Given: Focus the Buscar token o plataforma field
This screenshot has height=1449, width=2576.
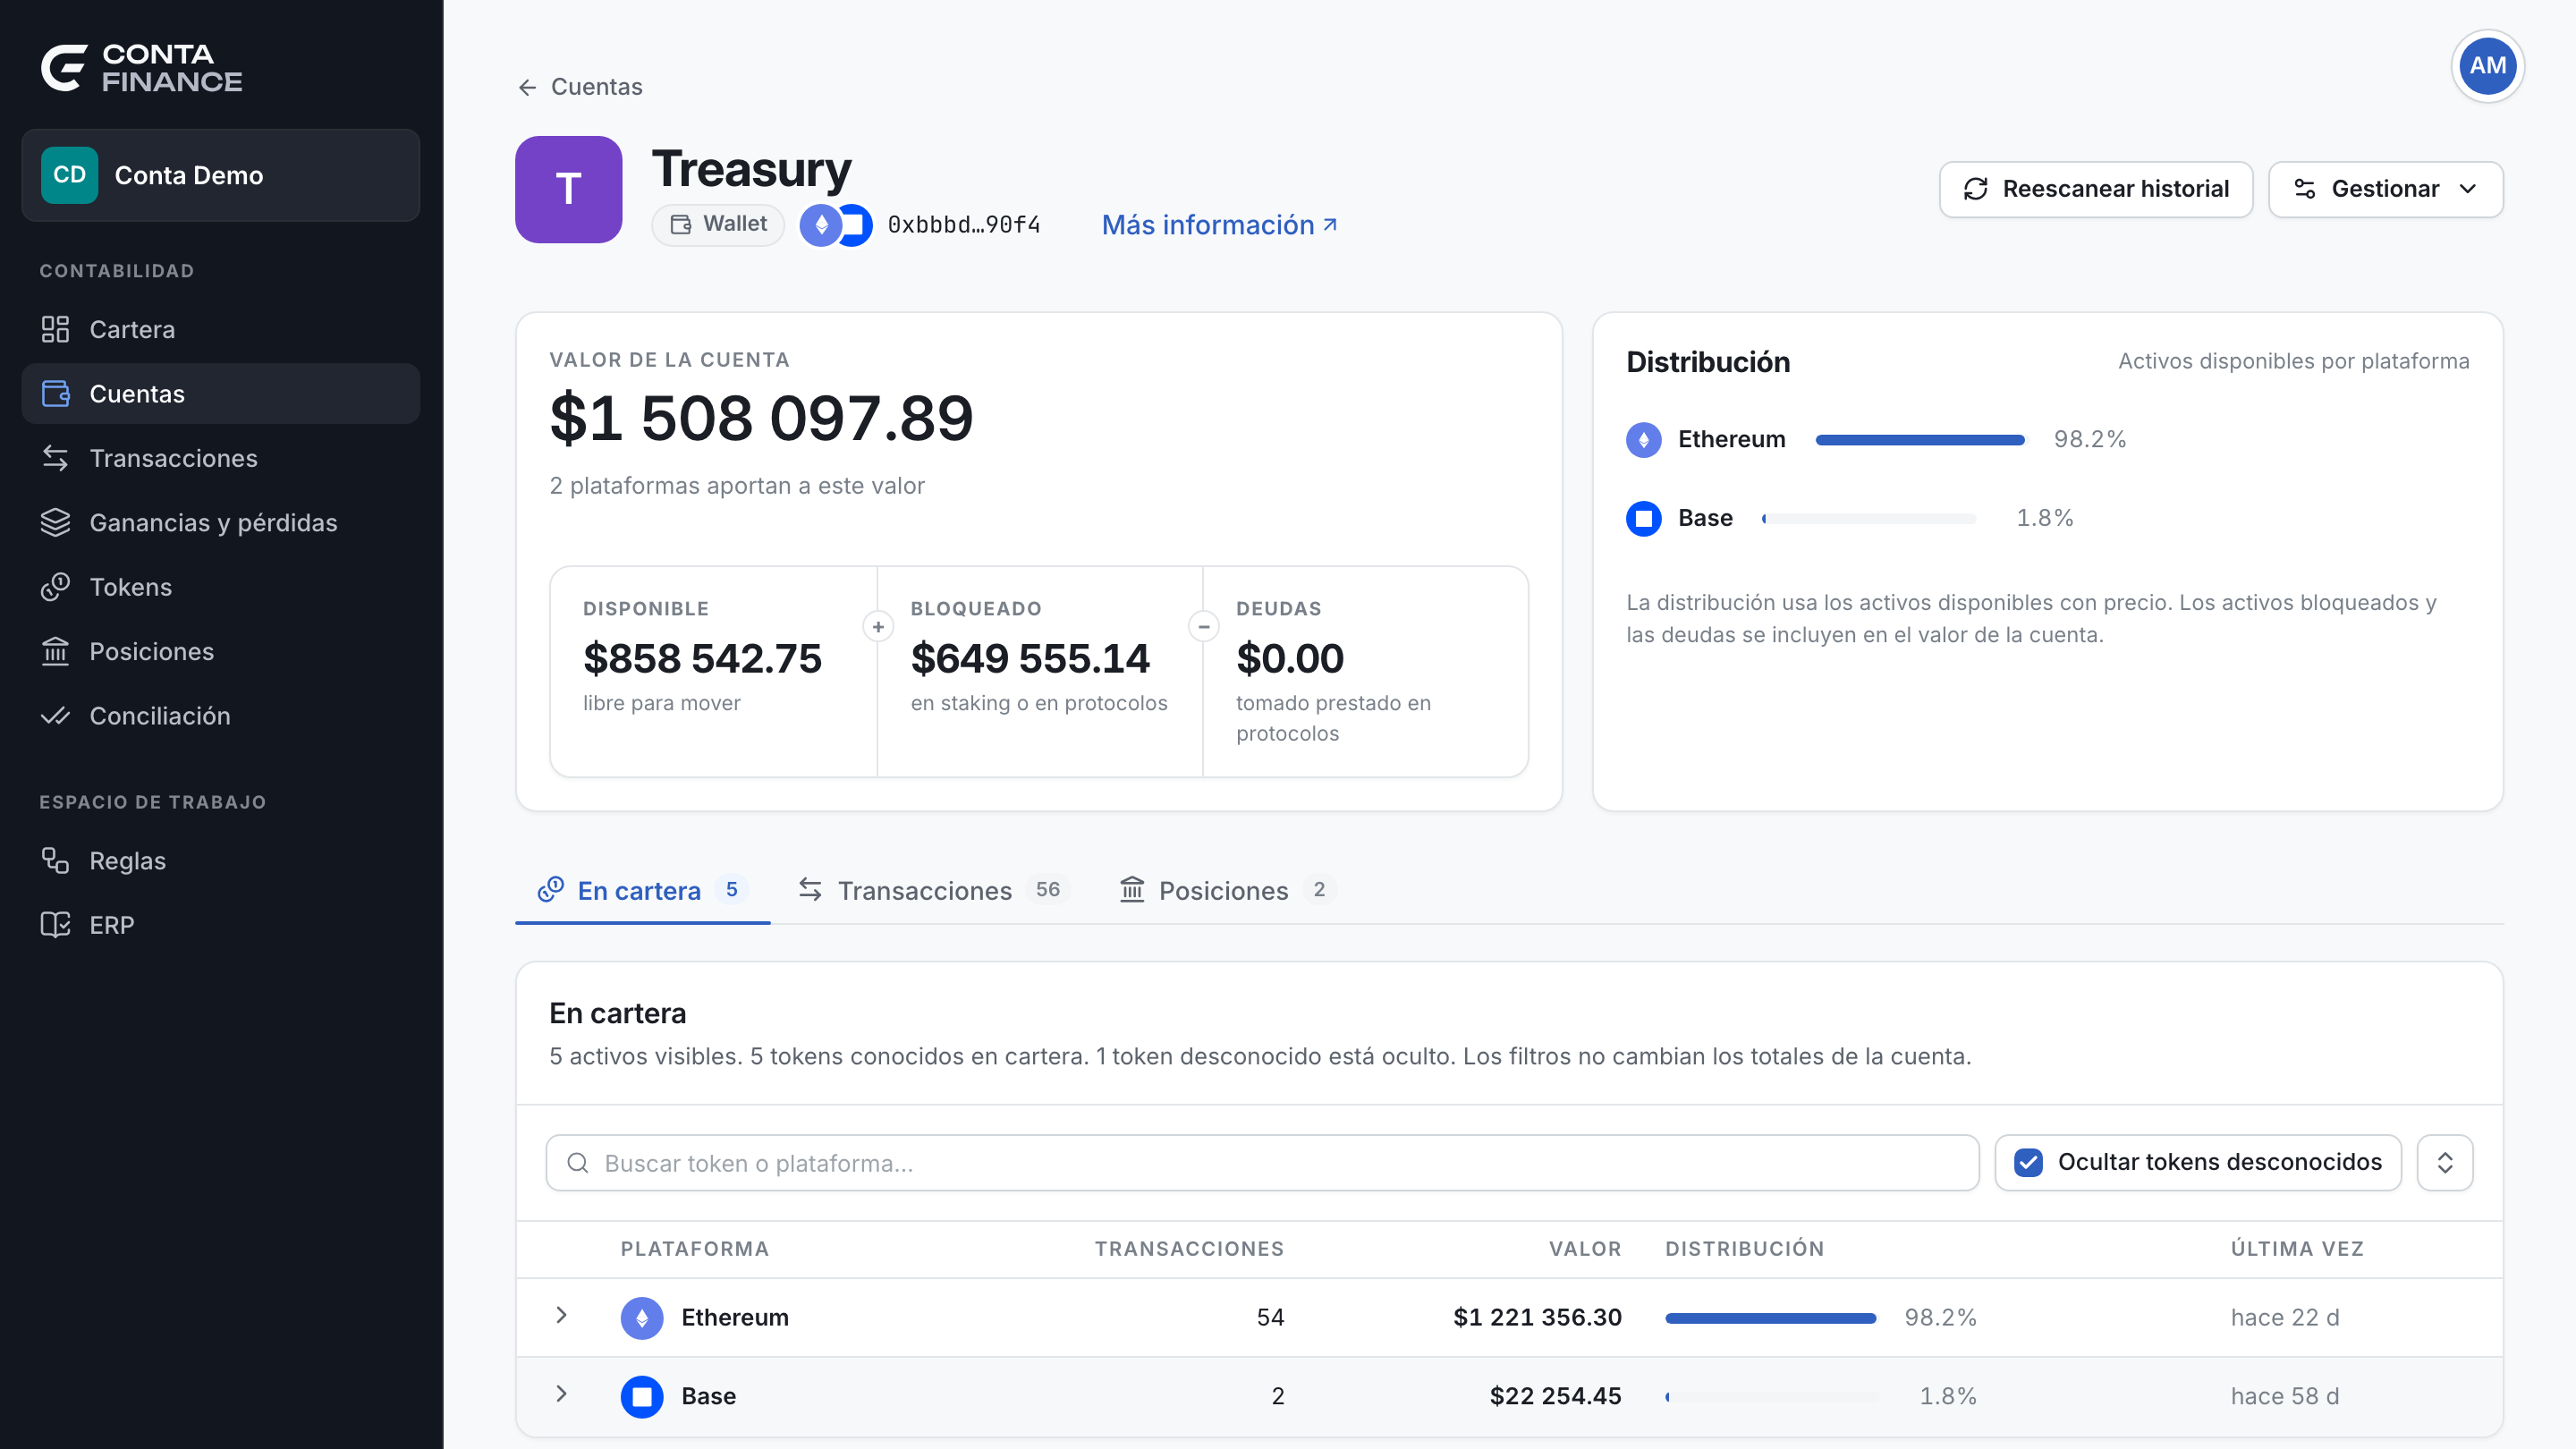Looking at the screenshot, I should click(1262, 1162).
